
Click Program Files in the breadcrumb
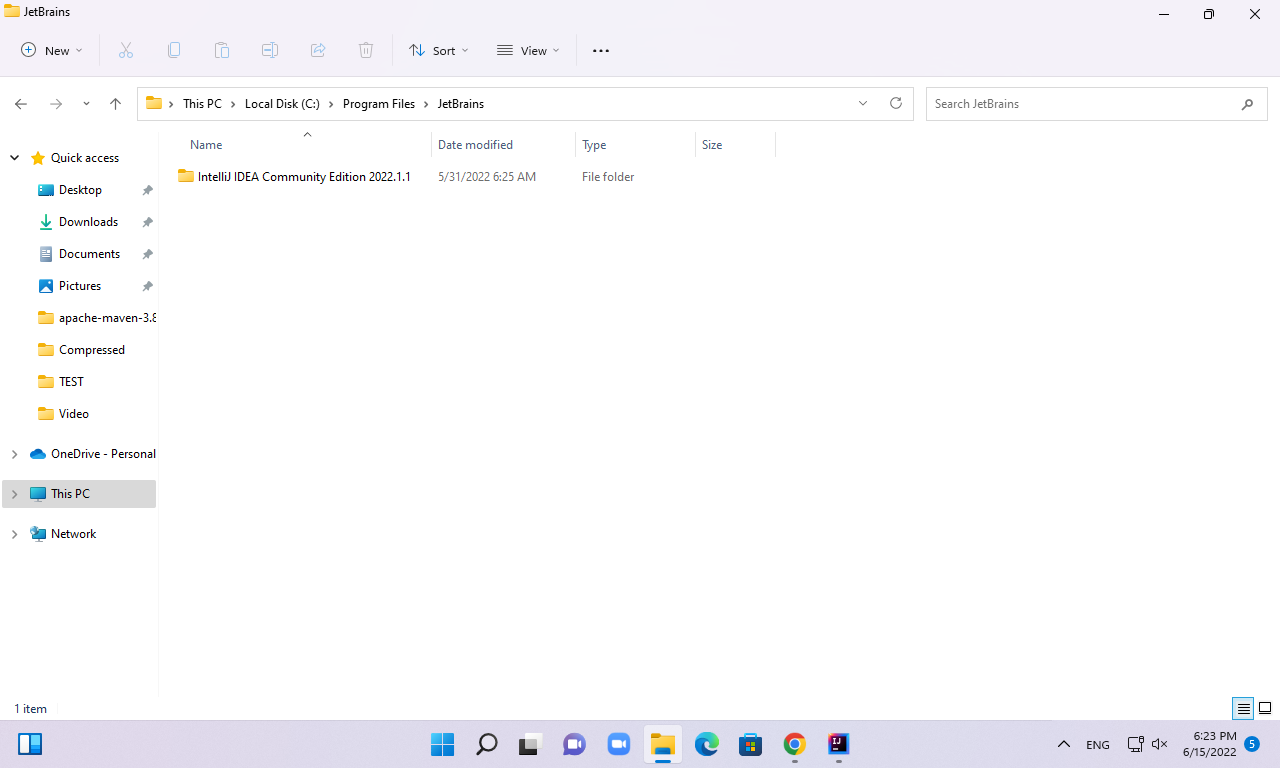pos(378,104)
